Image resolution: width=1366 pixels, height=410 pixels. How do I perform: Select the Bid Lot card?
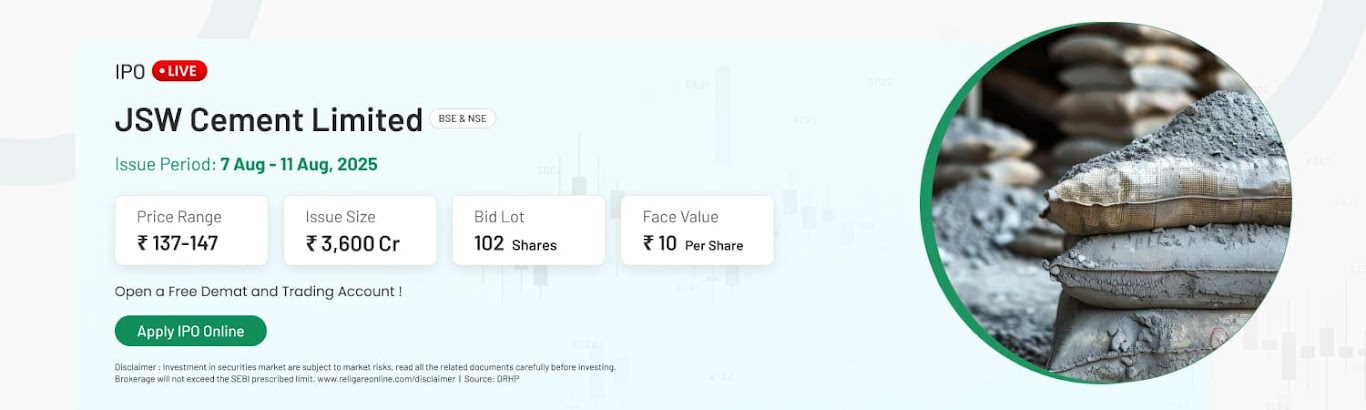(528, 230)
